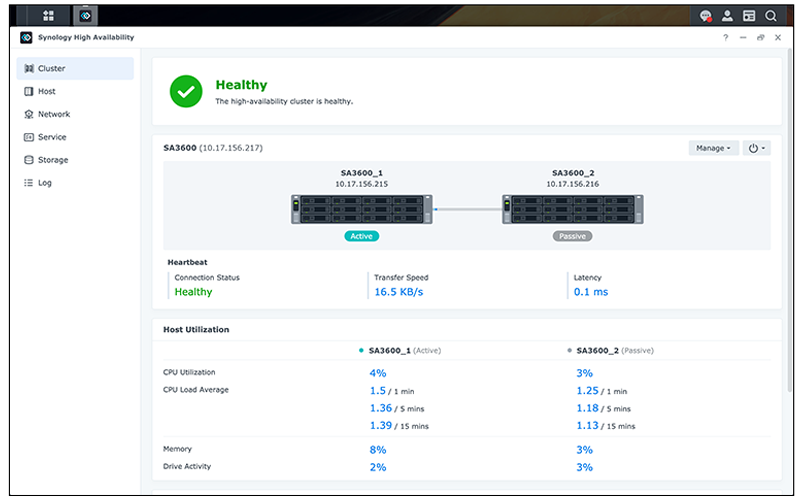Click the Service sidebar icon
Screen dimensions: 800x500
pyautogui.click(x=29, y=137)
